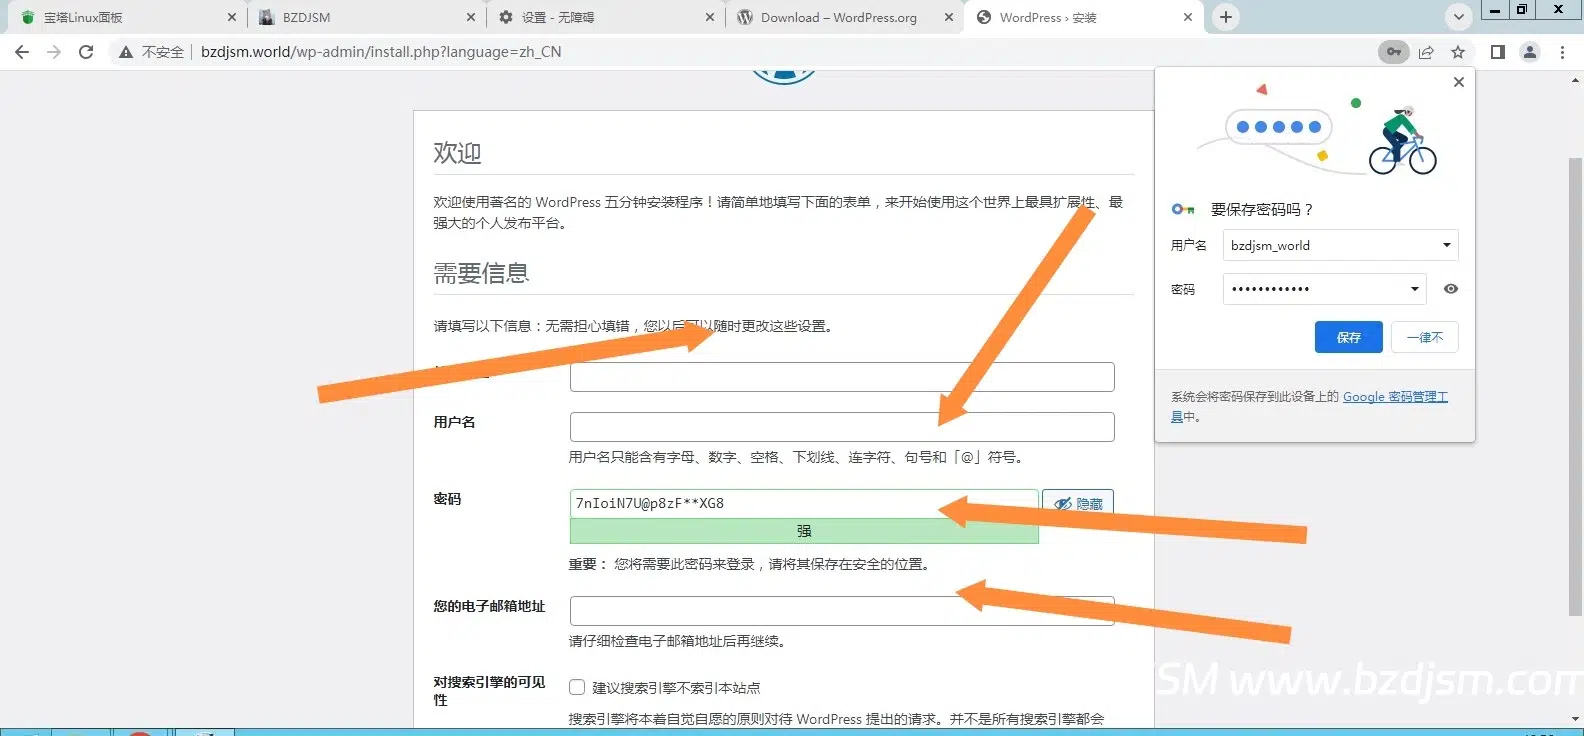Click the page vertical scrollbar
This screenshot has width=1584, height=736.
tap(1576, 385)
